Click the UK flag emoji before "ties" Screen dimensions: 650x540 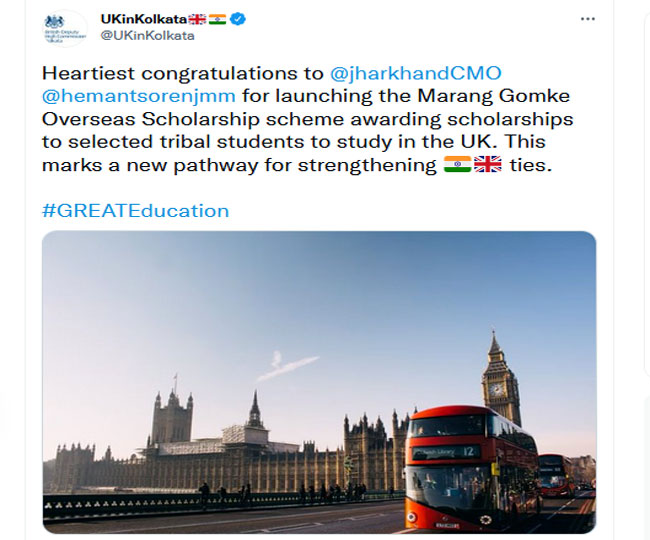click(x=487, y=165)
